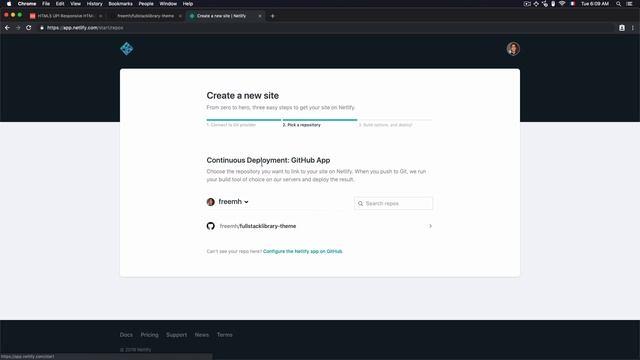The width and height of the screenshot is (640, 360).
Task: Click the browser back arrow
Action: point(7,28)
